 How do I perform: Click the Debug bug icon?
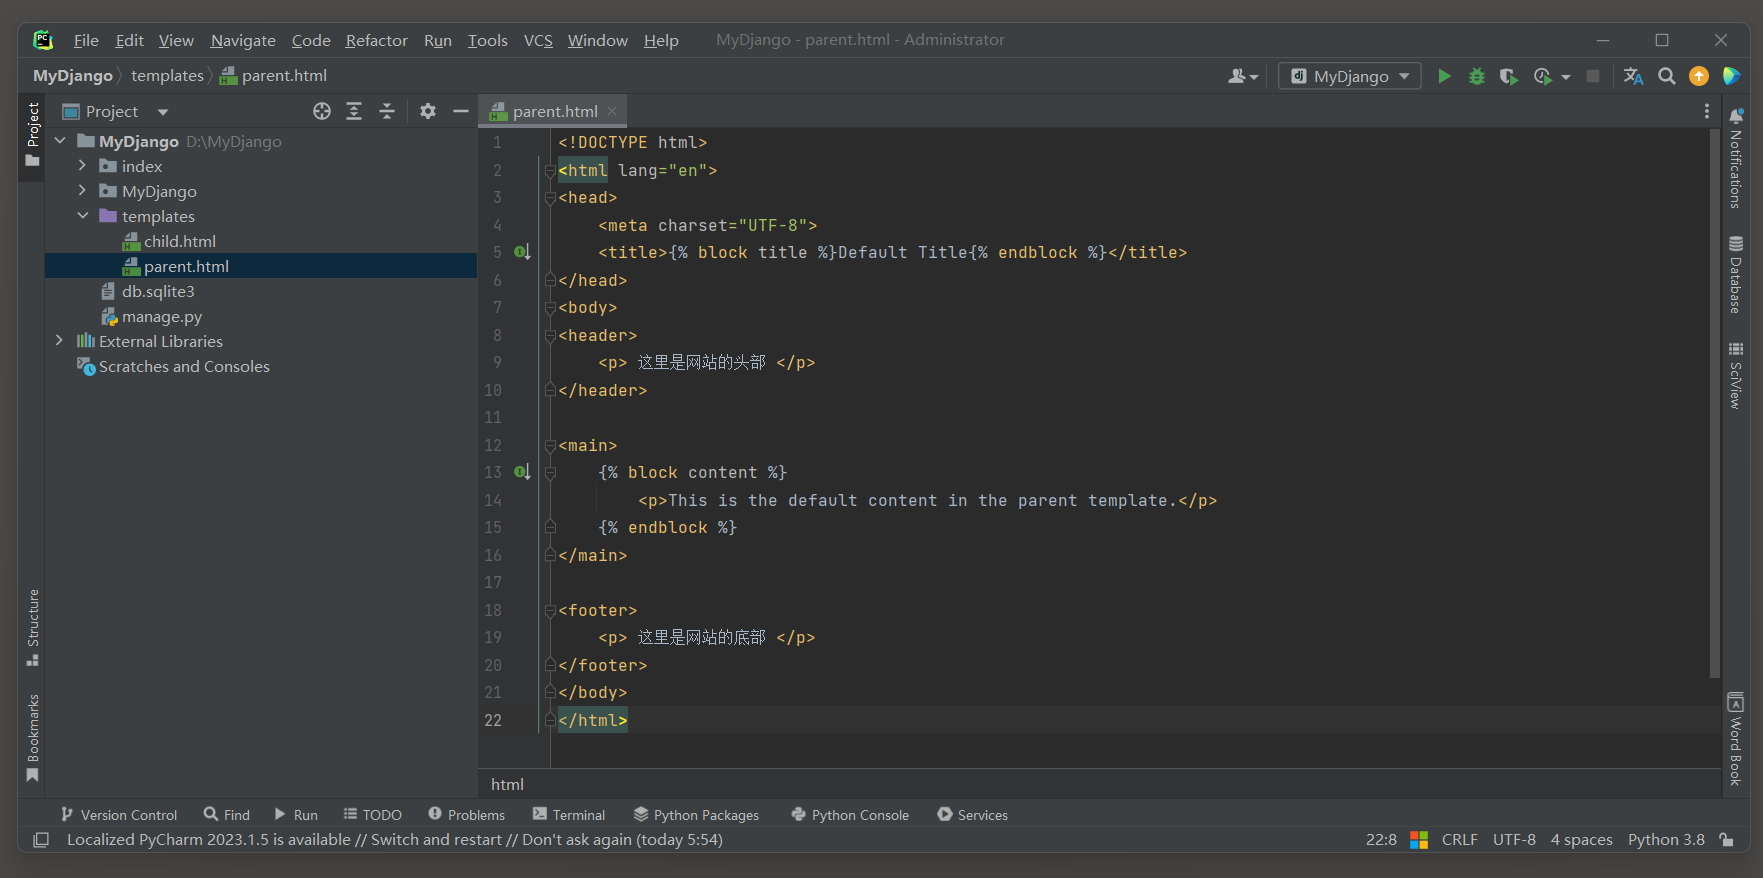pyautogui.click(x=1476, y=76)
